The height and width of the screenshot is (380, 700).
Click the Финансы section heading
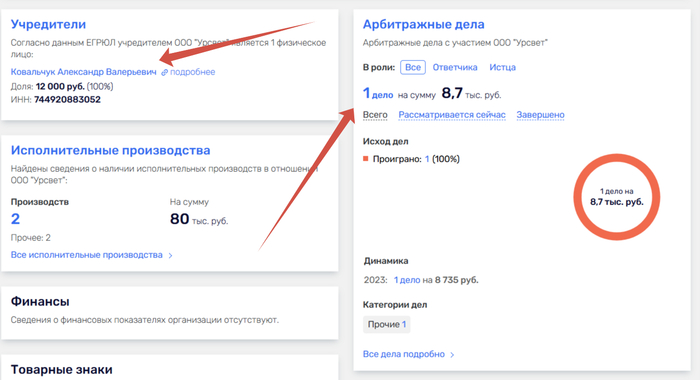click(40, 301)
